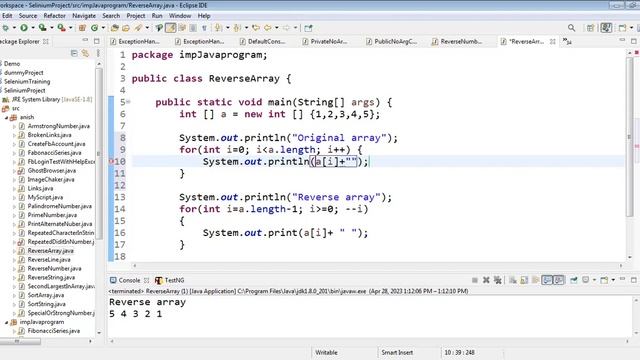Toggle Show Console When Standard Out Changes
The height and width of the screenshot is (360, 640).
tap(547, 280)
